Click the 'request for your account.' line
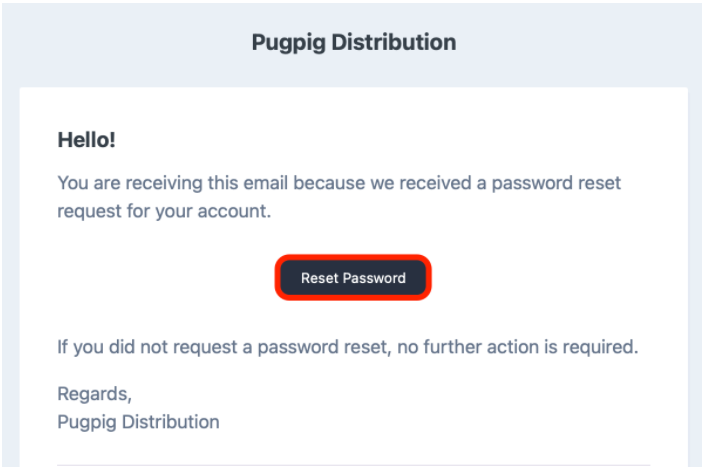Image resolution: width=704 pixels, height=470 pixels. tap(164, 211)
